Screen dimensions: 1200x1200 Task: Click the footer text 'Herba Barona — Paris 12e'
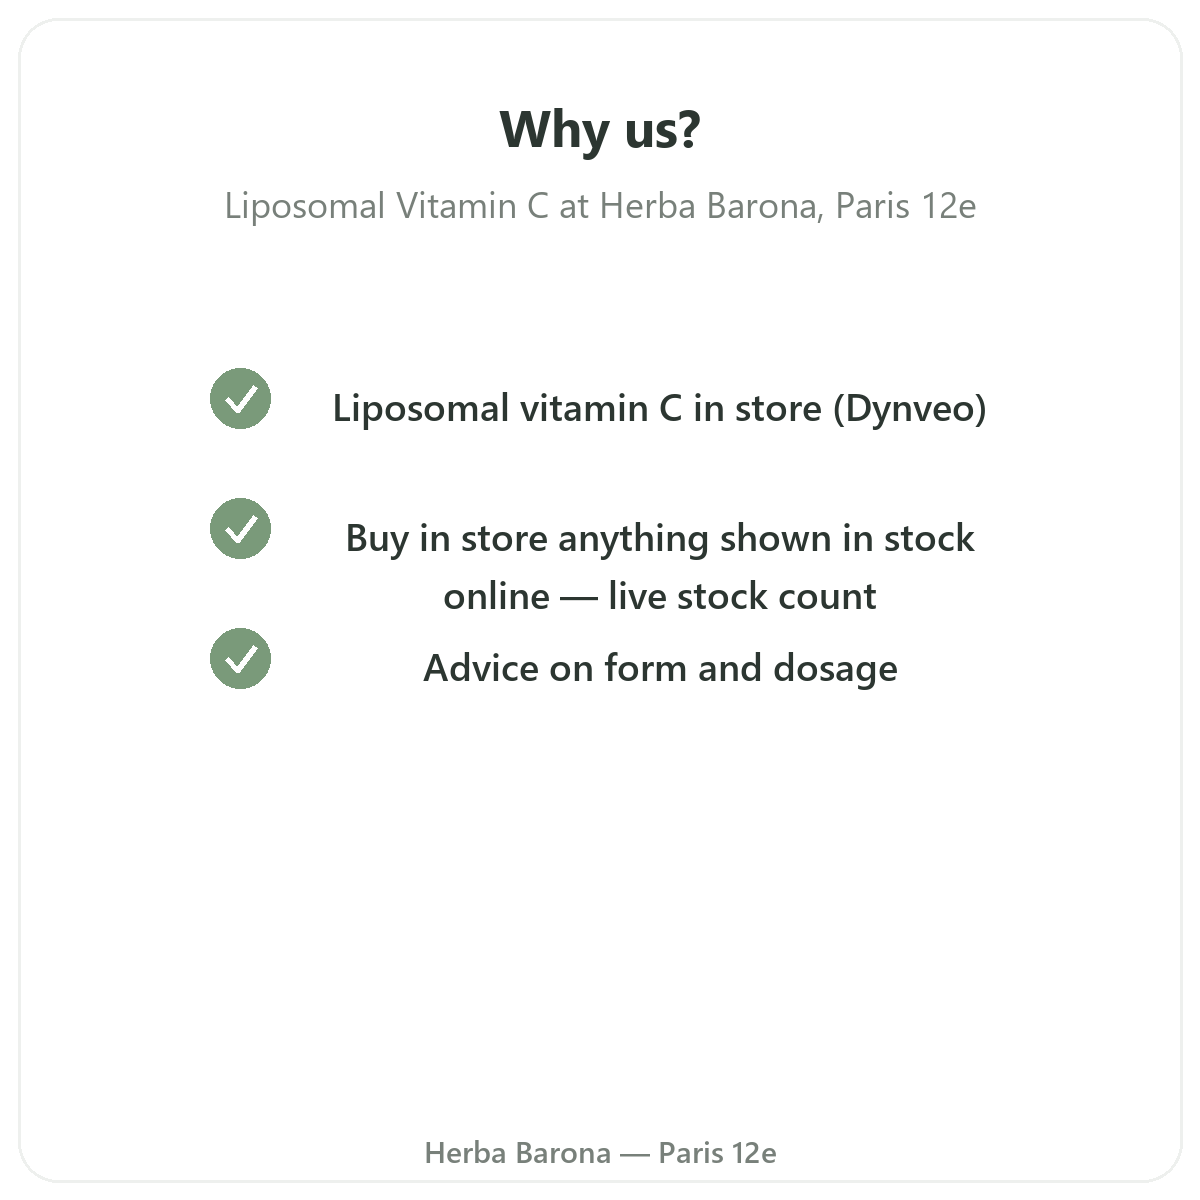pyautogui.click(x=600, y=1153)
